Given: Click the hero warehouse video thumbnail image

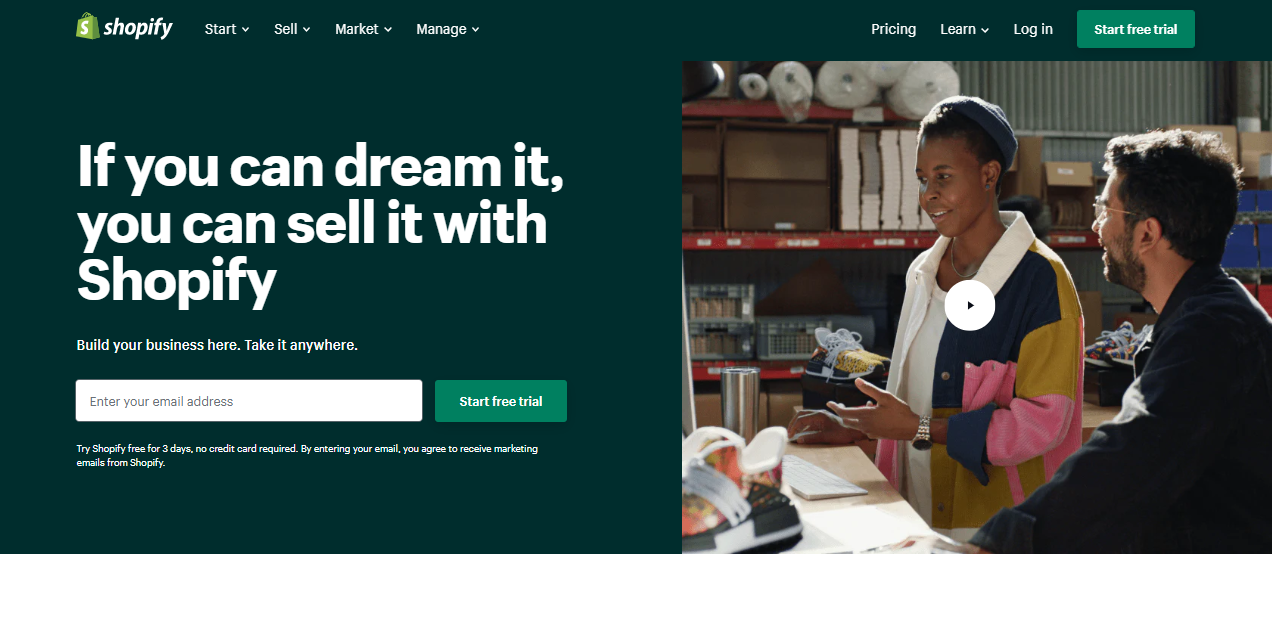Looking at the screenshot, I should (x=977, y=307).
